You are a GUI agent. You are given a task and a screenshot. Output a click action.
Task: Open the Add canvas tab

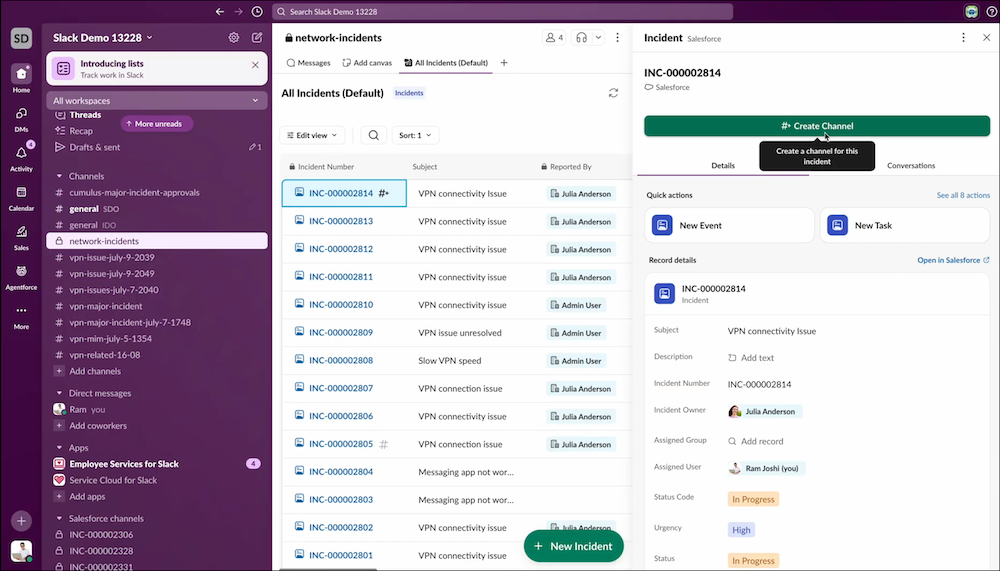(x=367, y=63)
